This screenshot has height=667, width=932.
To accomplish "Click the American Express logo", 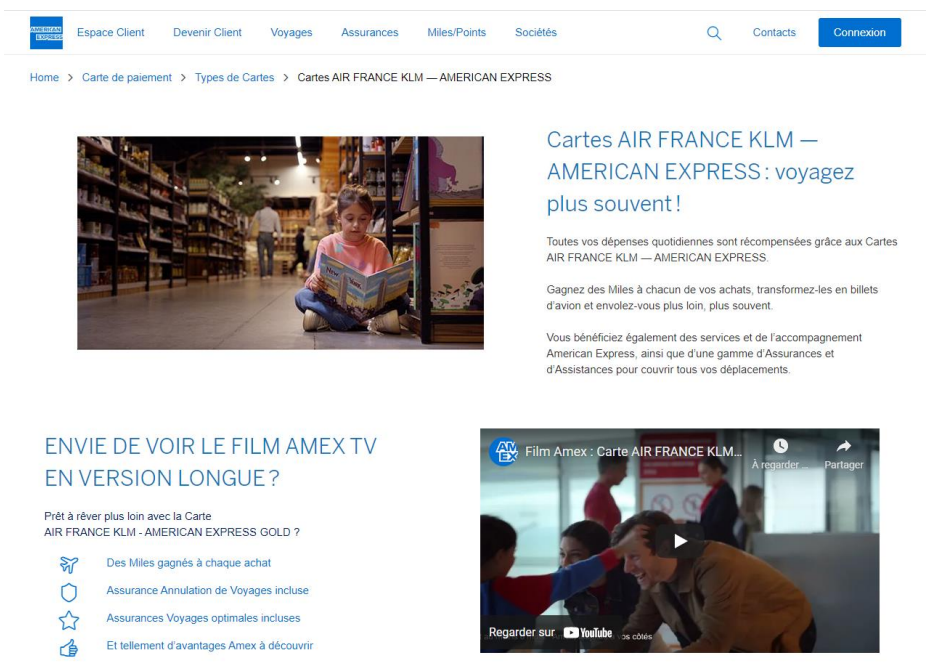I will click(x=46, y=33).
